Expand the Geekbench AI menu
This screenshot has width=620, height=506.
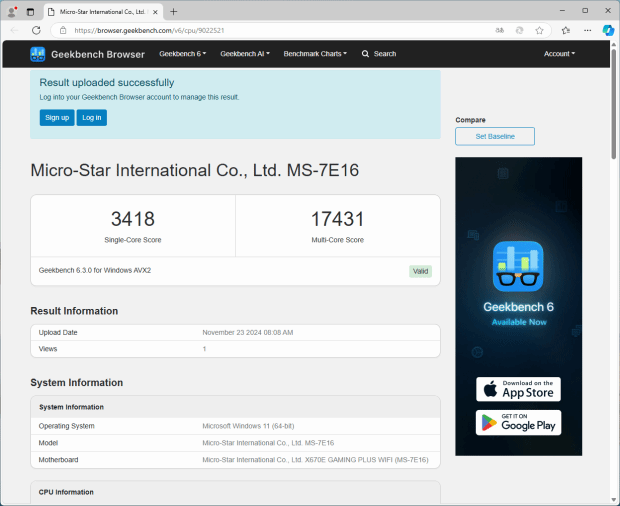click(x=245, y=54)
